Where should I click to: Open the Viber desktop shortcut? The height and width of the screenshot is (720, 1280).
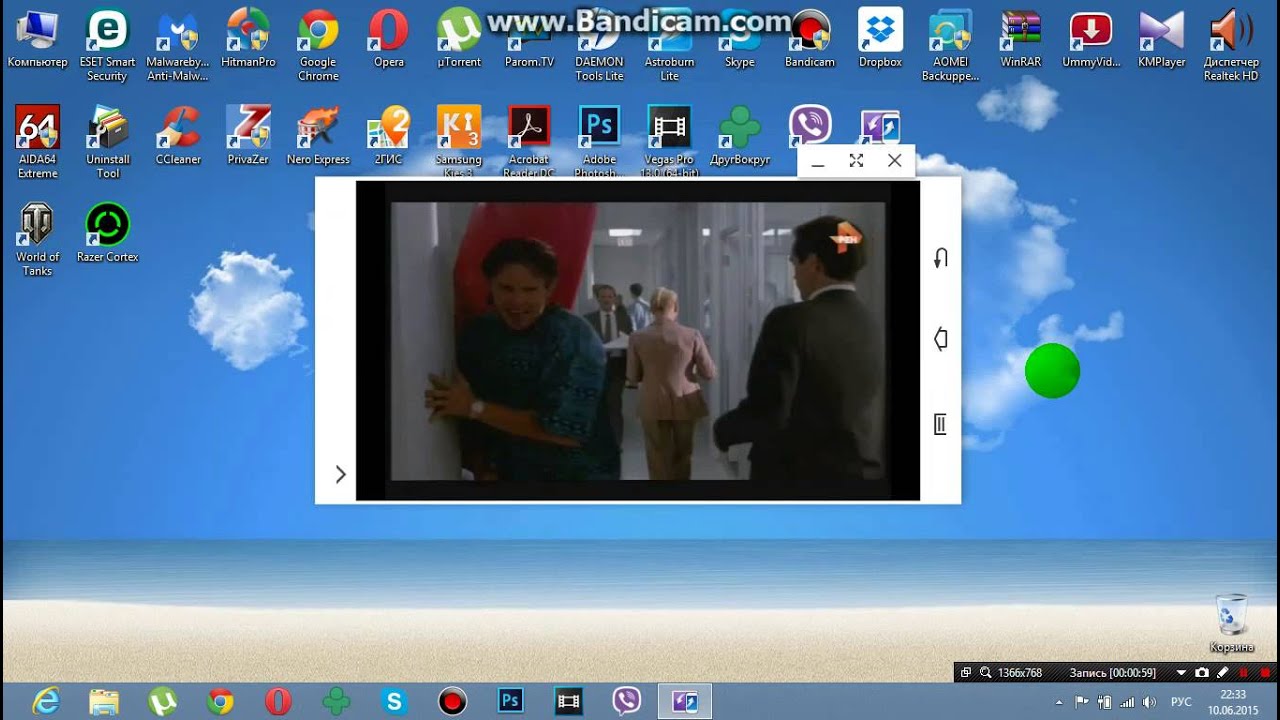pos(810,127)
